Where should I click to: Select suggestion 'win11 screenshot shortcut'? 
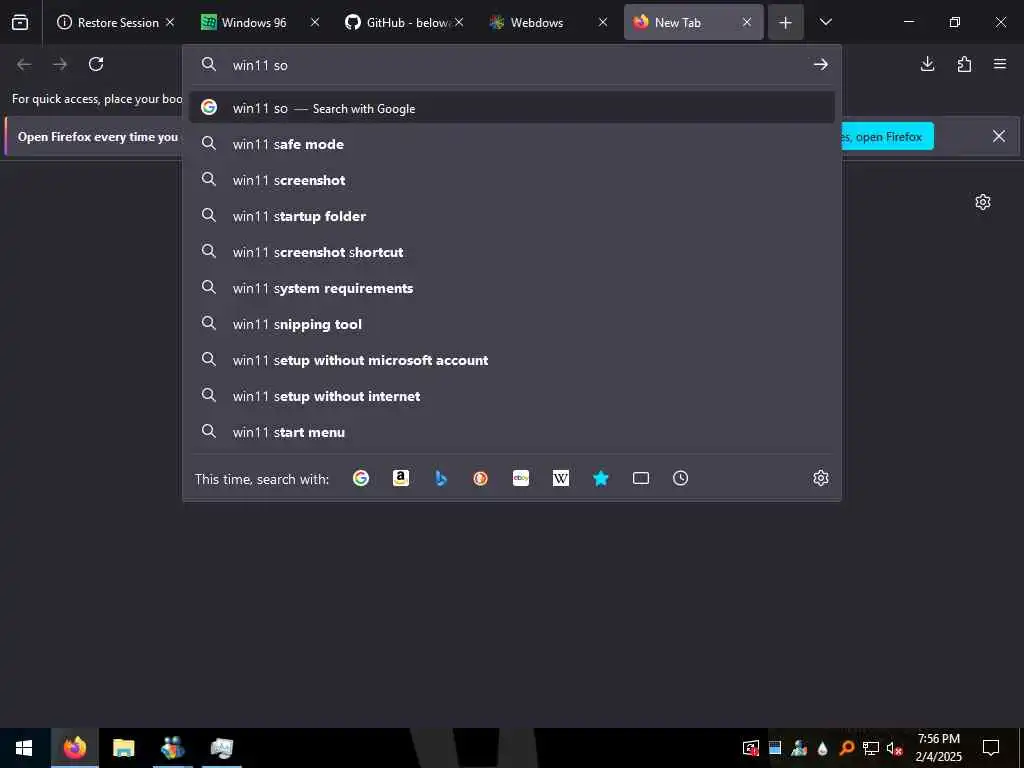pyautogui.click(x=511, y=251)
